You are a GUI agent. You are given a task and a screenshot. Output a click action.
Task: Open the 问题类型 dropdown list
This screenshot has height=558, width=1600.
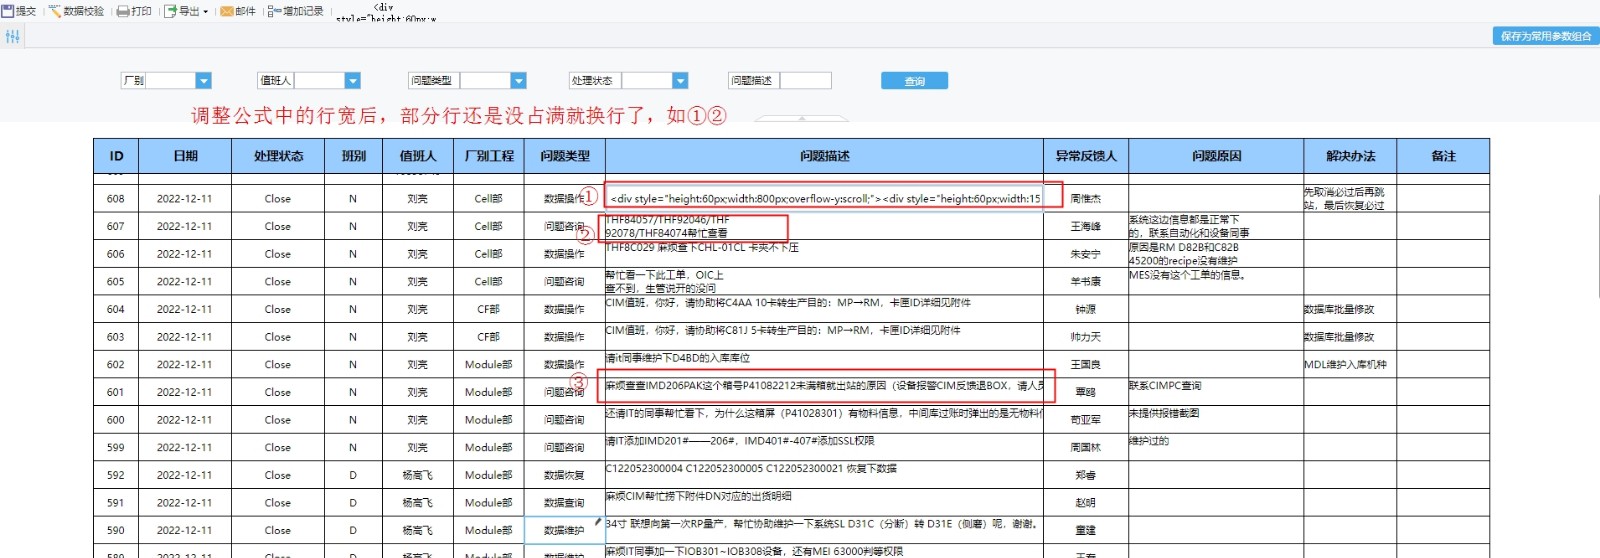click(x=518, y=81)
